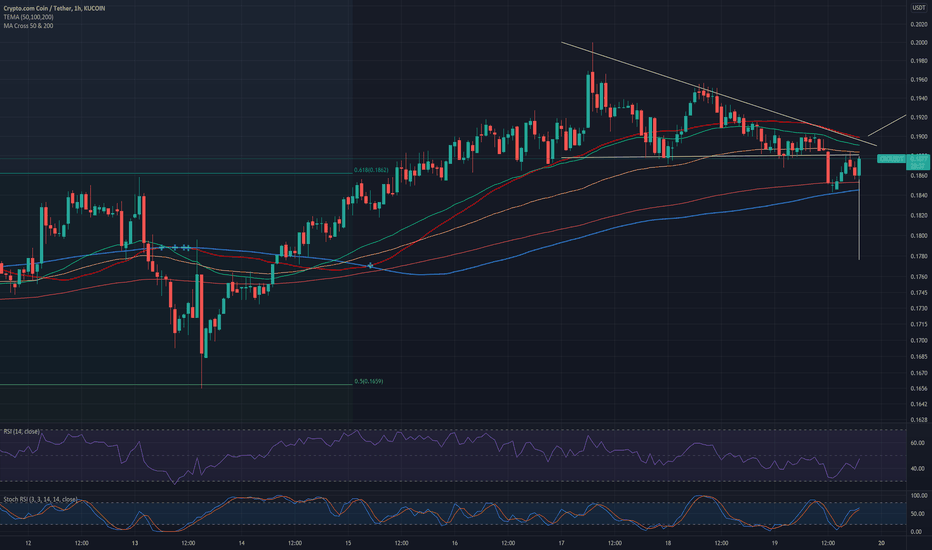Select date 17 on the time axis
This screenshot has height=550, width=932.
click(x=561, y=543)
